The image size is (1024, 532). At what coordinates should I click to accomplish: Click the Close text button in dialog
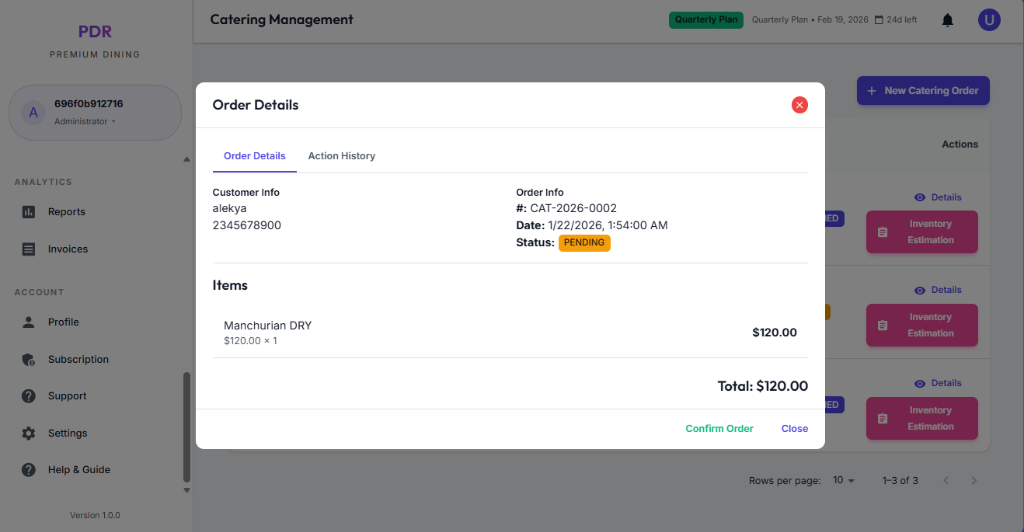[794, 428]
